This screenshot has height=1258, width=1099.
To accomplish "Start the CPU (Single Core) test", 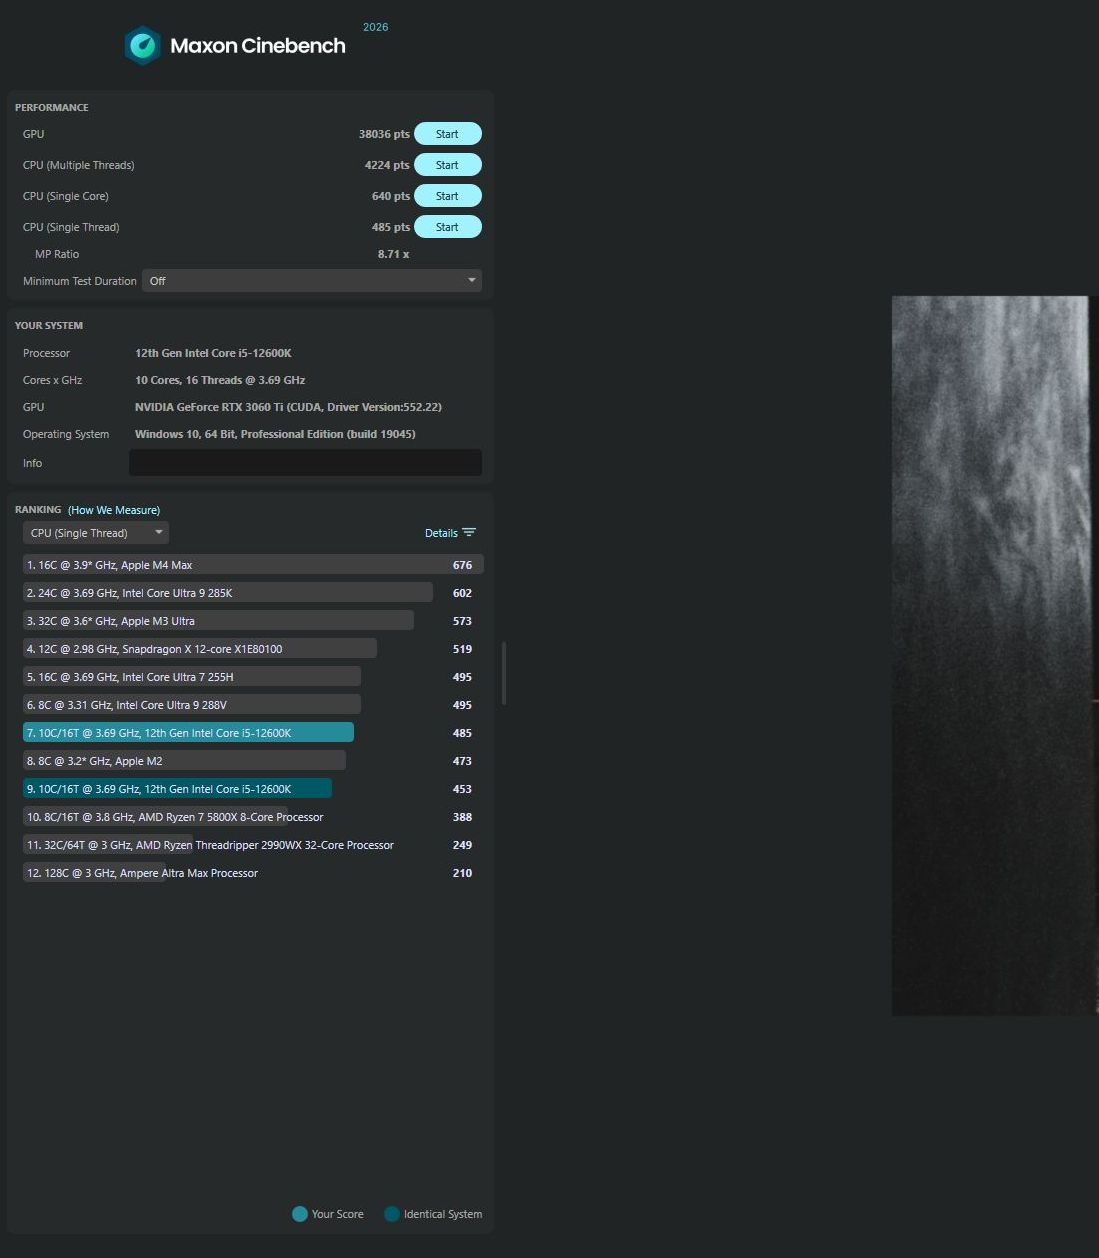I will coord(448,196).
